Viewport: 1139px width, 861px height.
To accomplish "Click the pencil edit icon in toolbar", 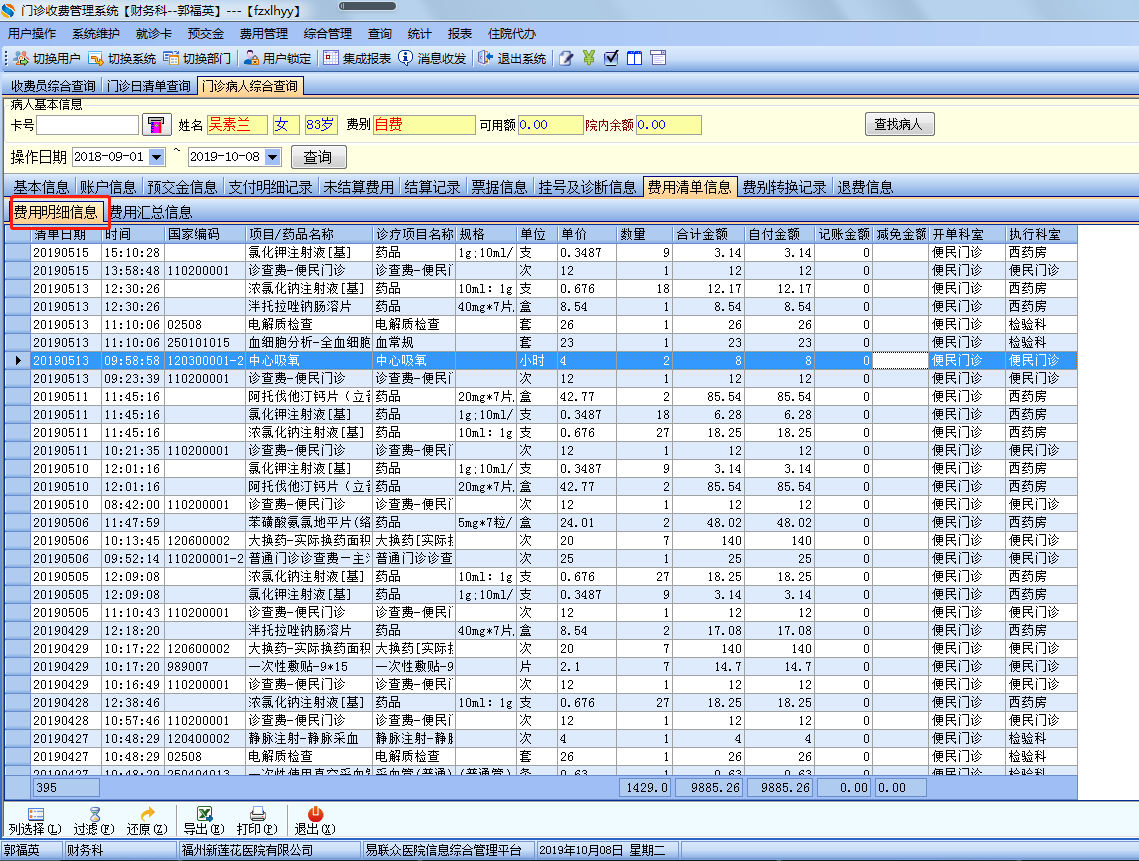I will (567, 58).
